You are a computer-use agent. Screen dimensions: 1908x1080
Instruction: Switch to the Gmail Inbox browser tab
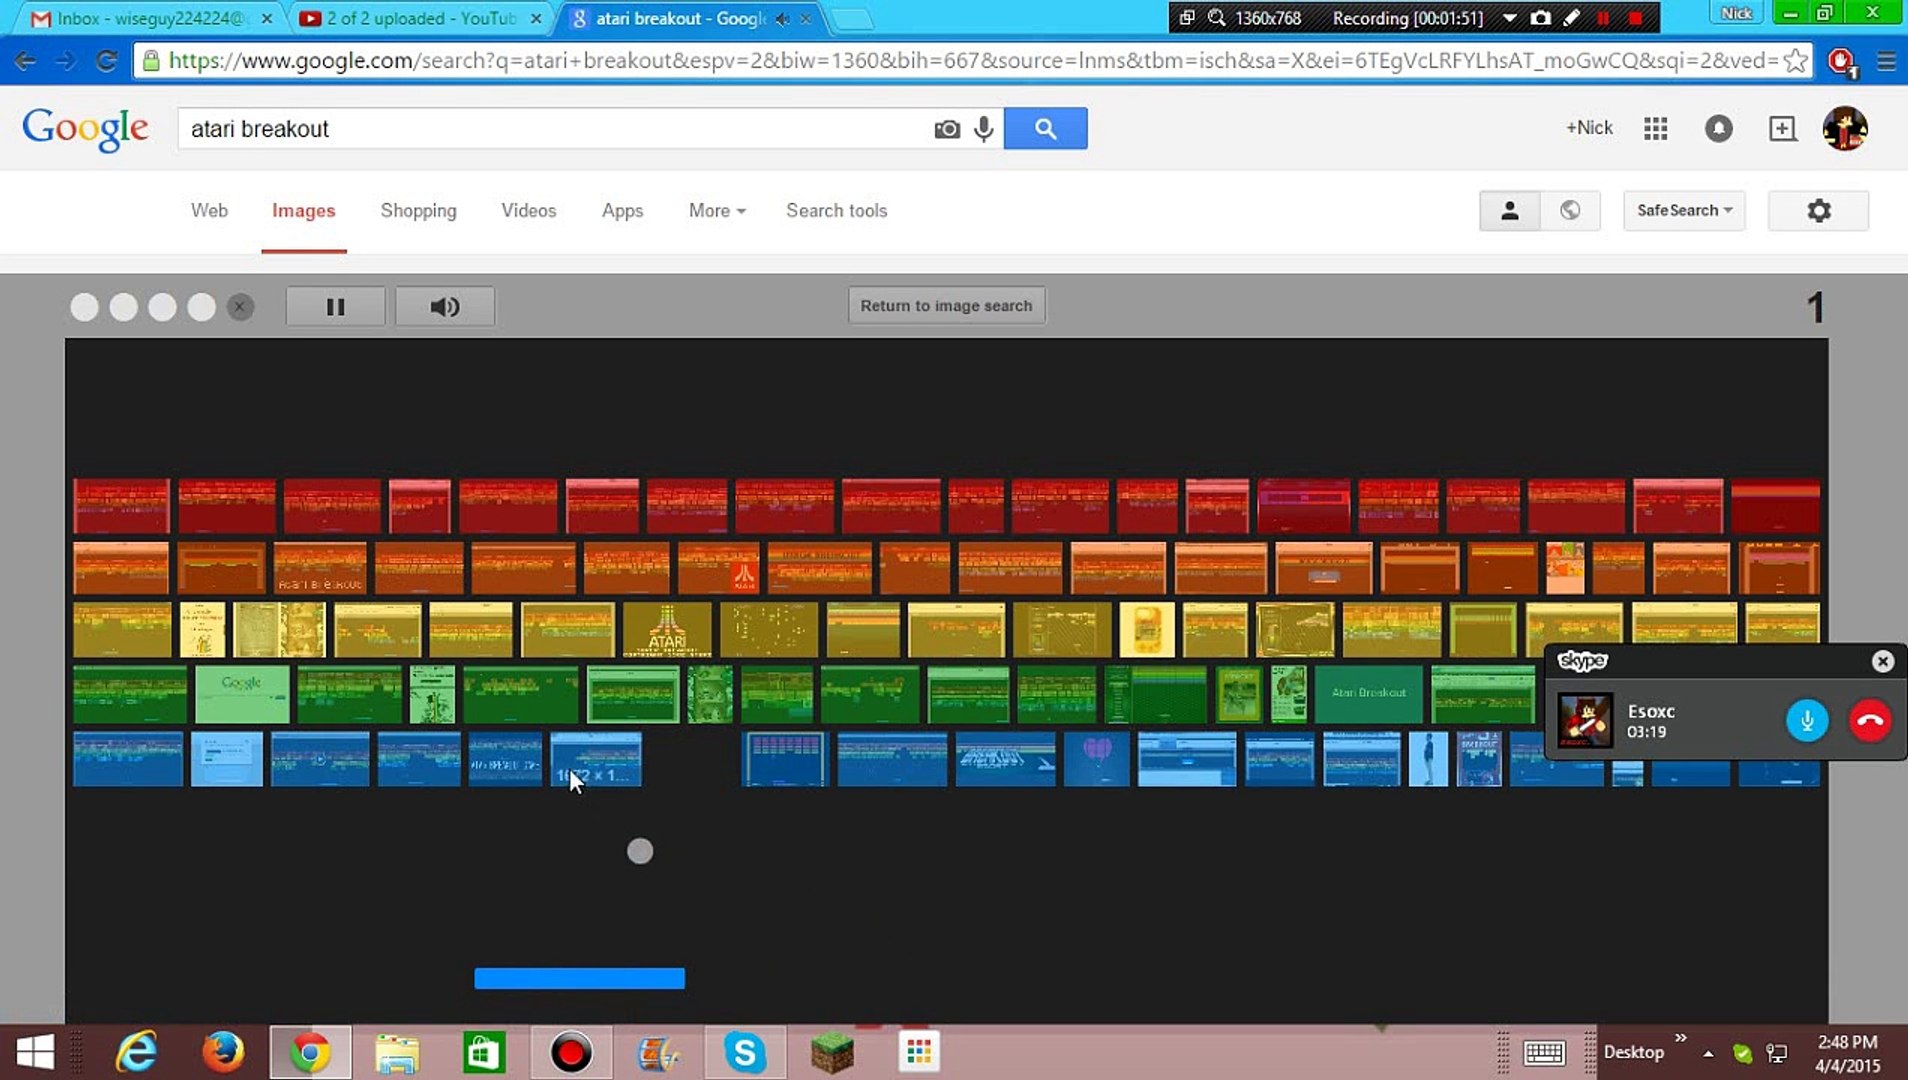pos(150,18)
